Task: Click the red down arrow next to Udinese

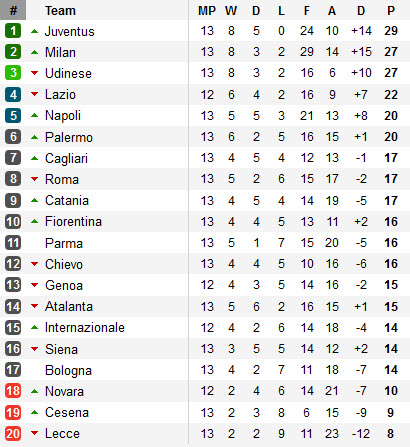Action: pos(34,73)
